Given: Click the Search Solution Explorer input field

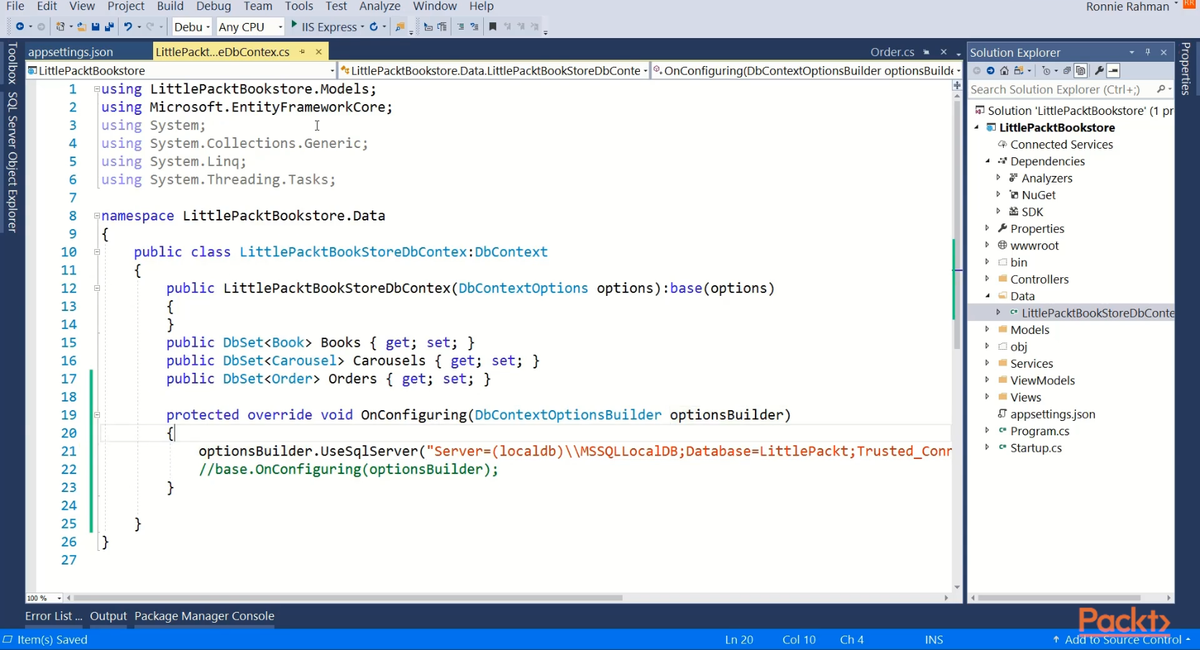Looking at the screenshot, I should 1060,89.
